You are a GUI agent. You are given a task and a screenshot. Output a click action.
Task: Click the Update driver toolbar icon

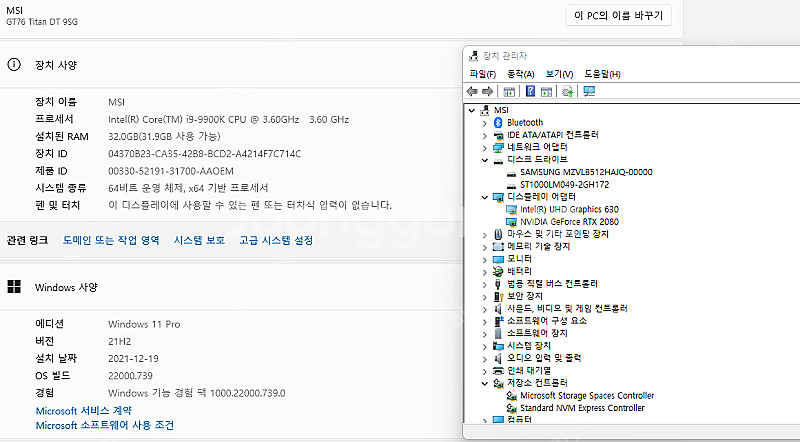[567, 91]
